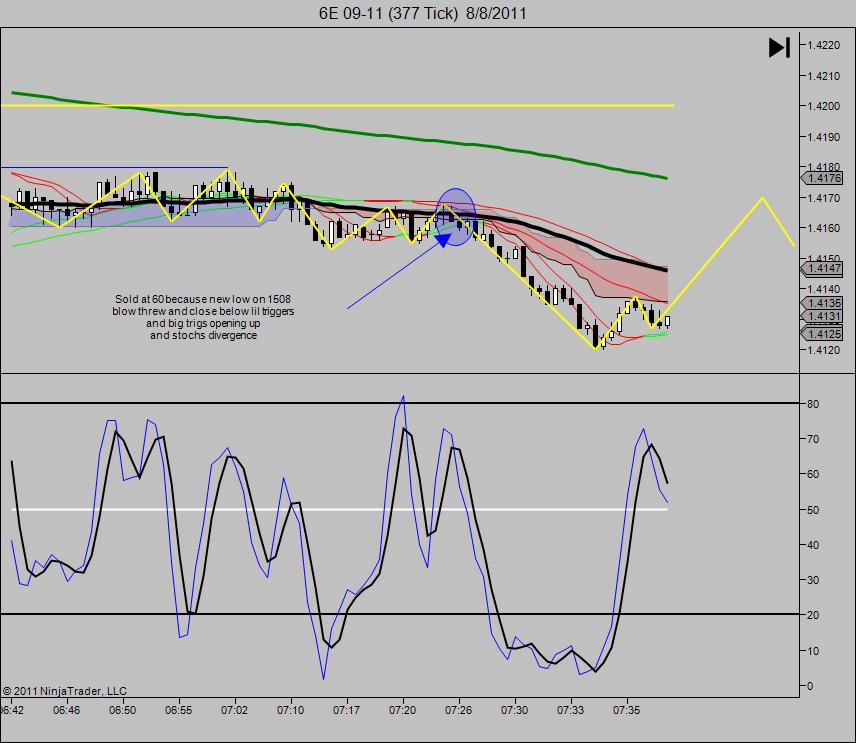
Task: Click the 1.4220 price axis label
Action: pos(824,45)
